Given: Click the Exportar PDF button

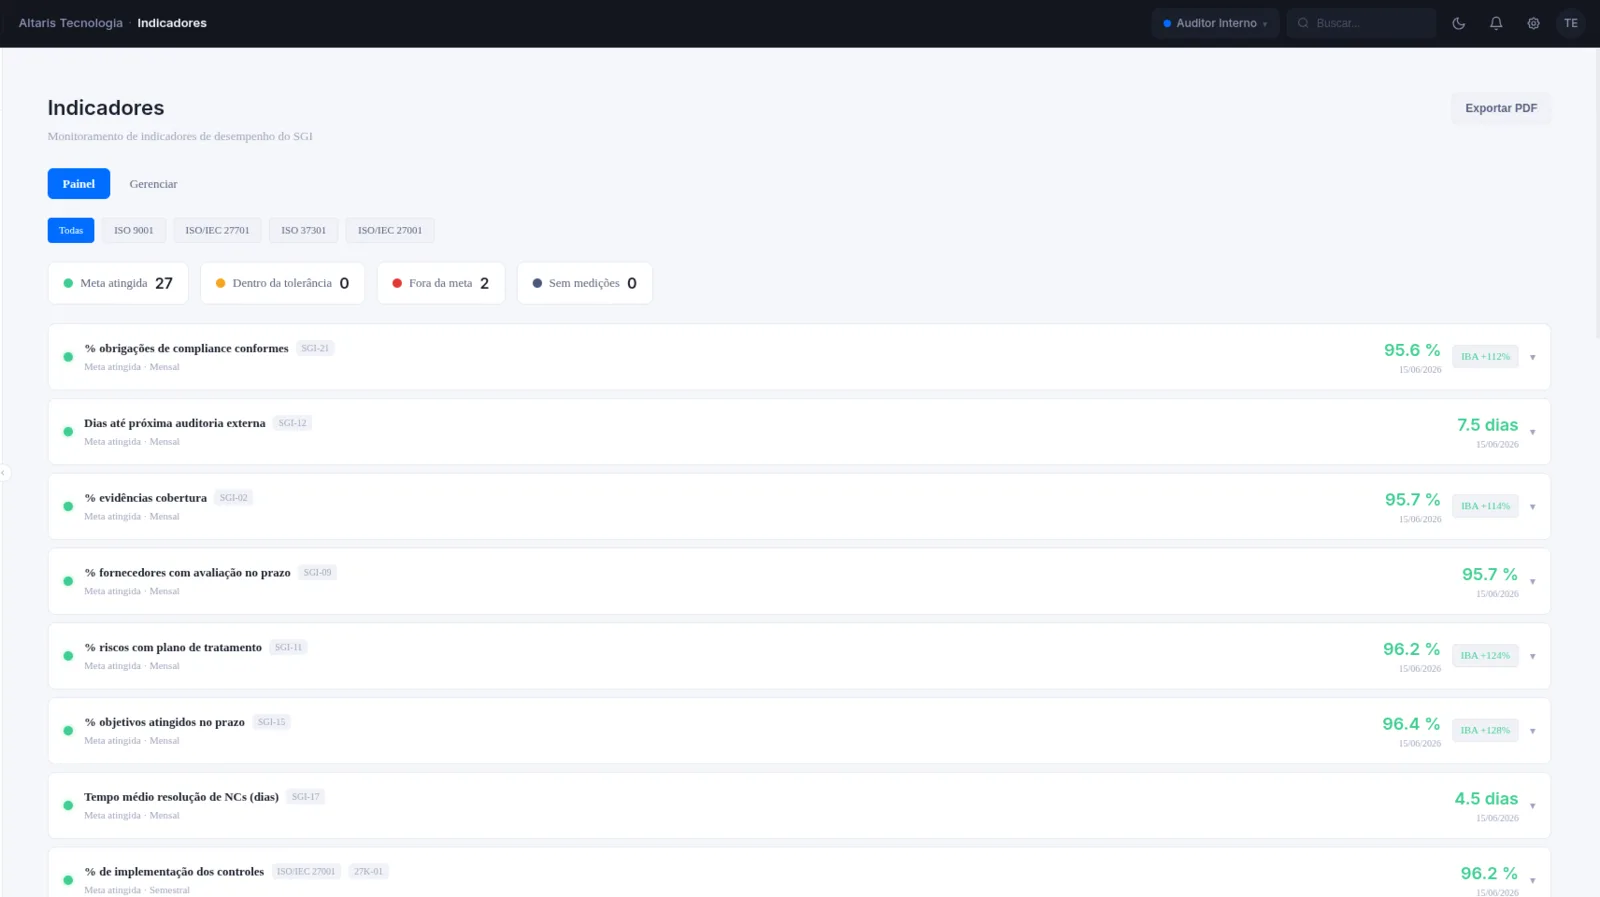Looking at the screenshot, I should pyautogui.click(x=1501, y=108).
